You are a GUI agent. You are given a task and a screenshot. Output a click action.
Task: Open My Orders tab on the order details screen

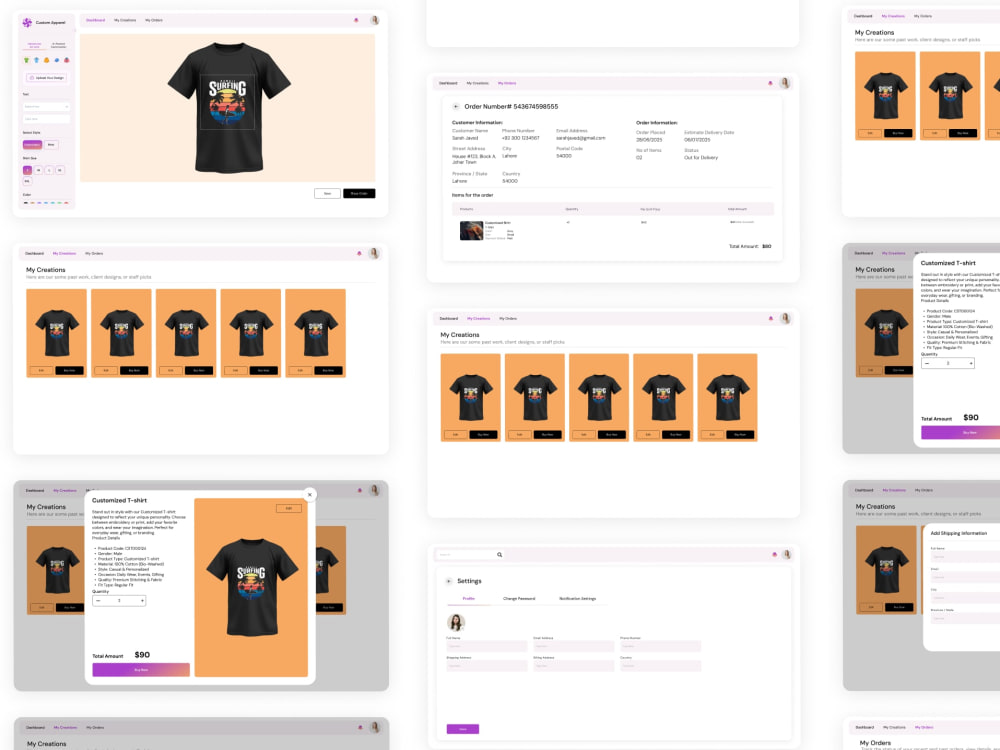coord(507,83)
